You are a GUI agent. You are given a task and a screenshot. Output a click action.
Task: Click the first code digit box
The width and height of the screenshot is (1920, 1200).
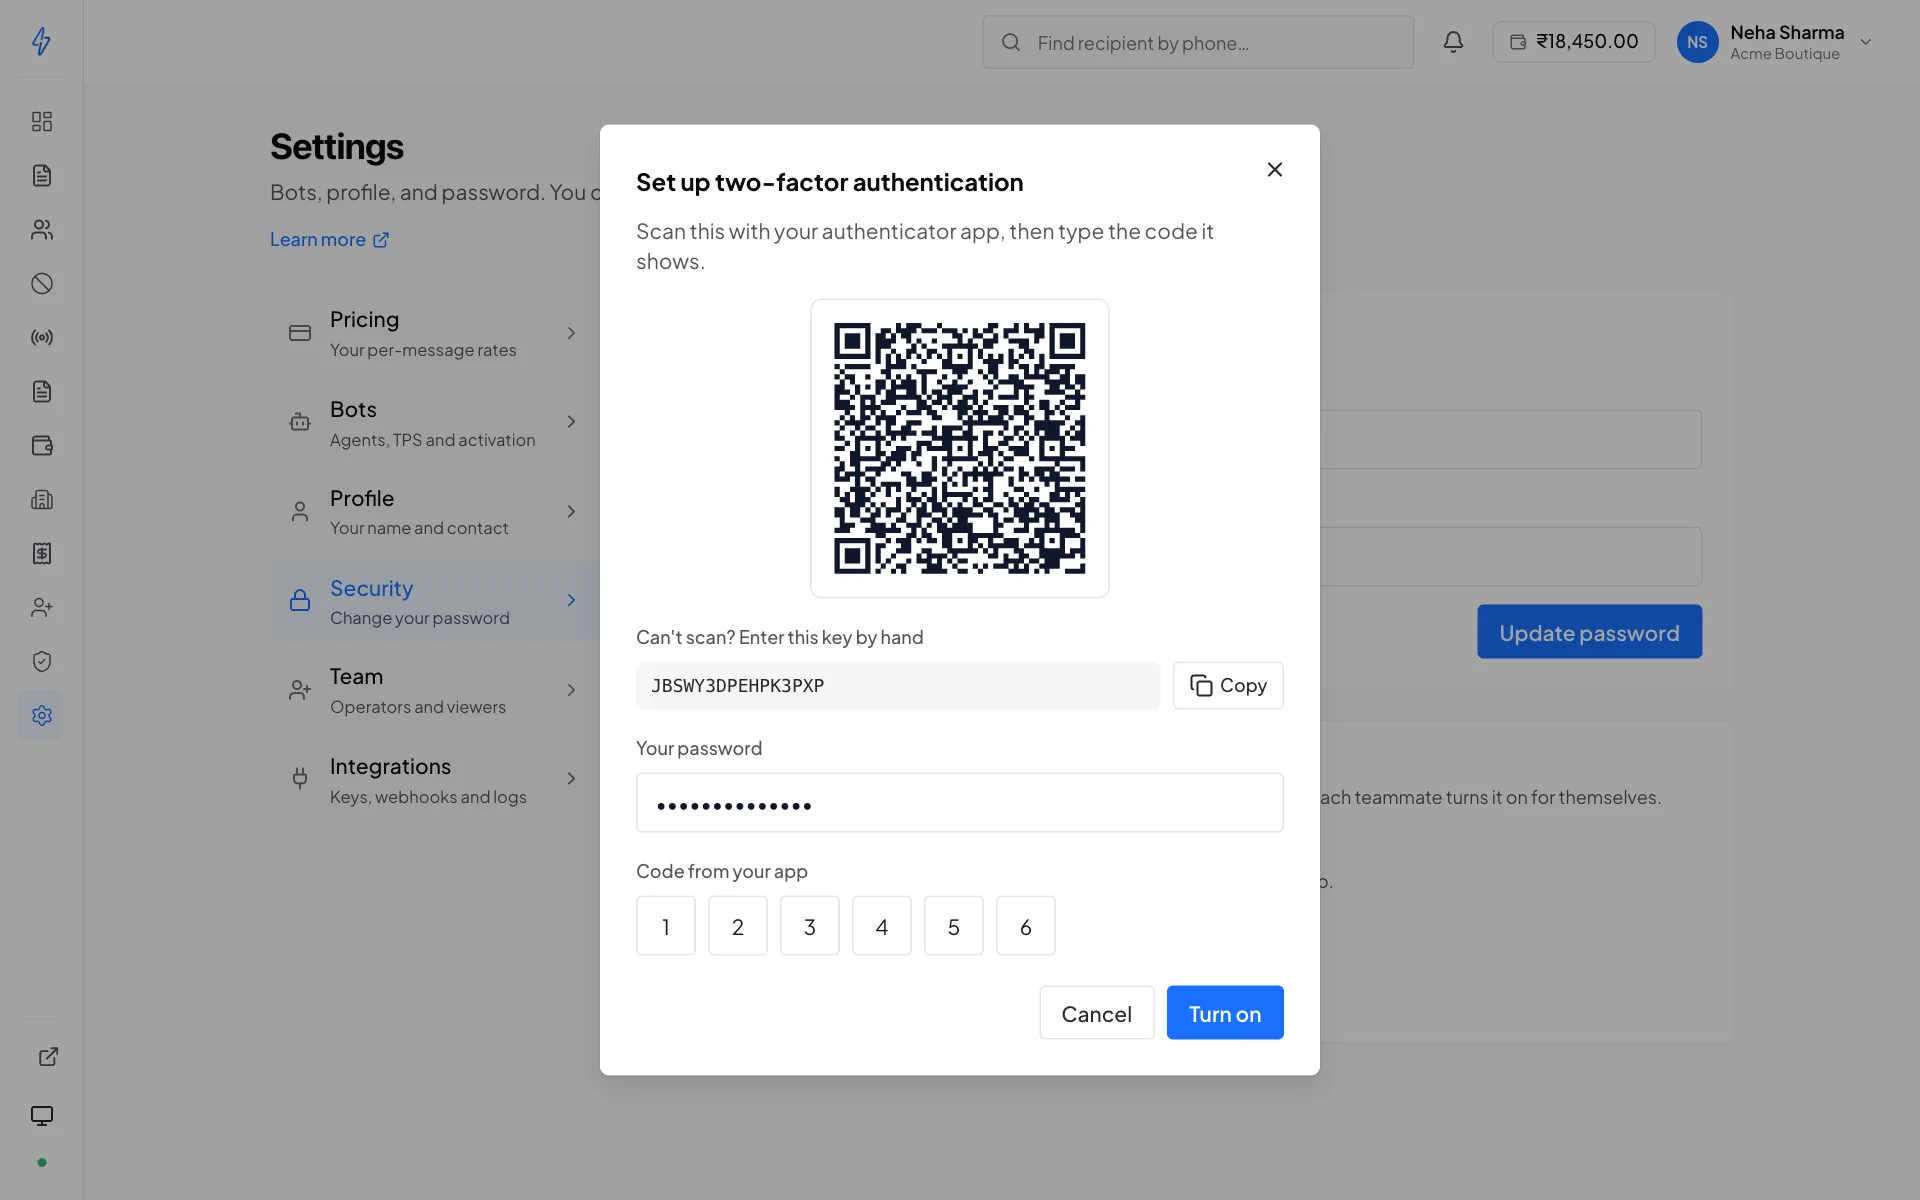point(666,926)
